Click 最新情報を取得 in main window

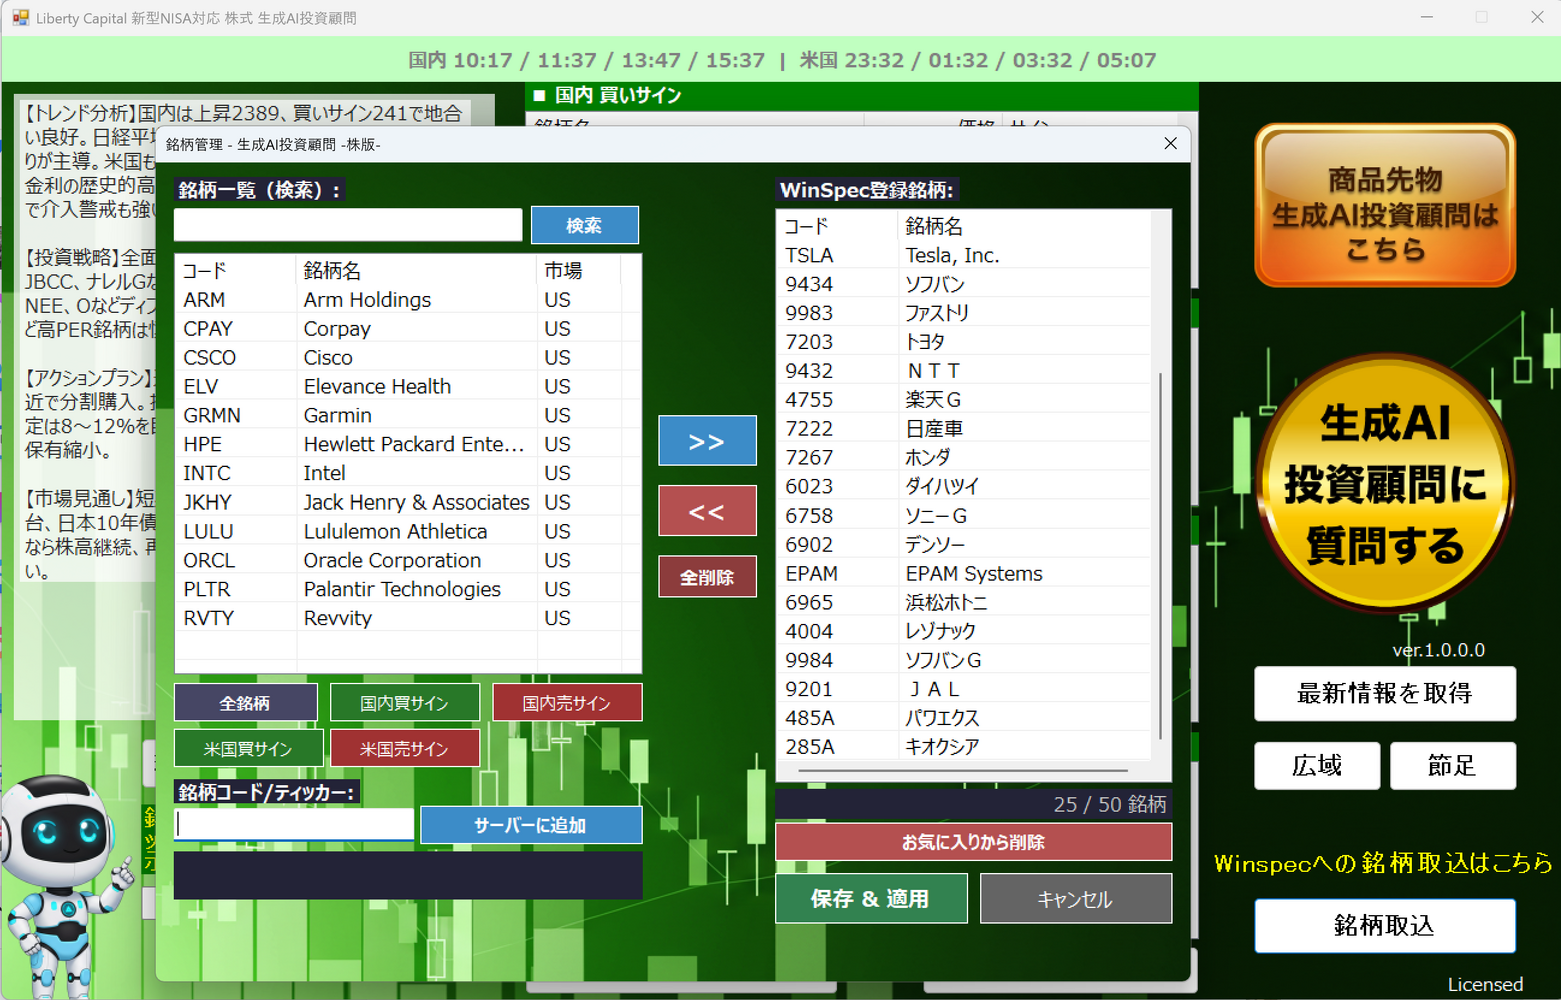(1385, 693)
